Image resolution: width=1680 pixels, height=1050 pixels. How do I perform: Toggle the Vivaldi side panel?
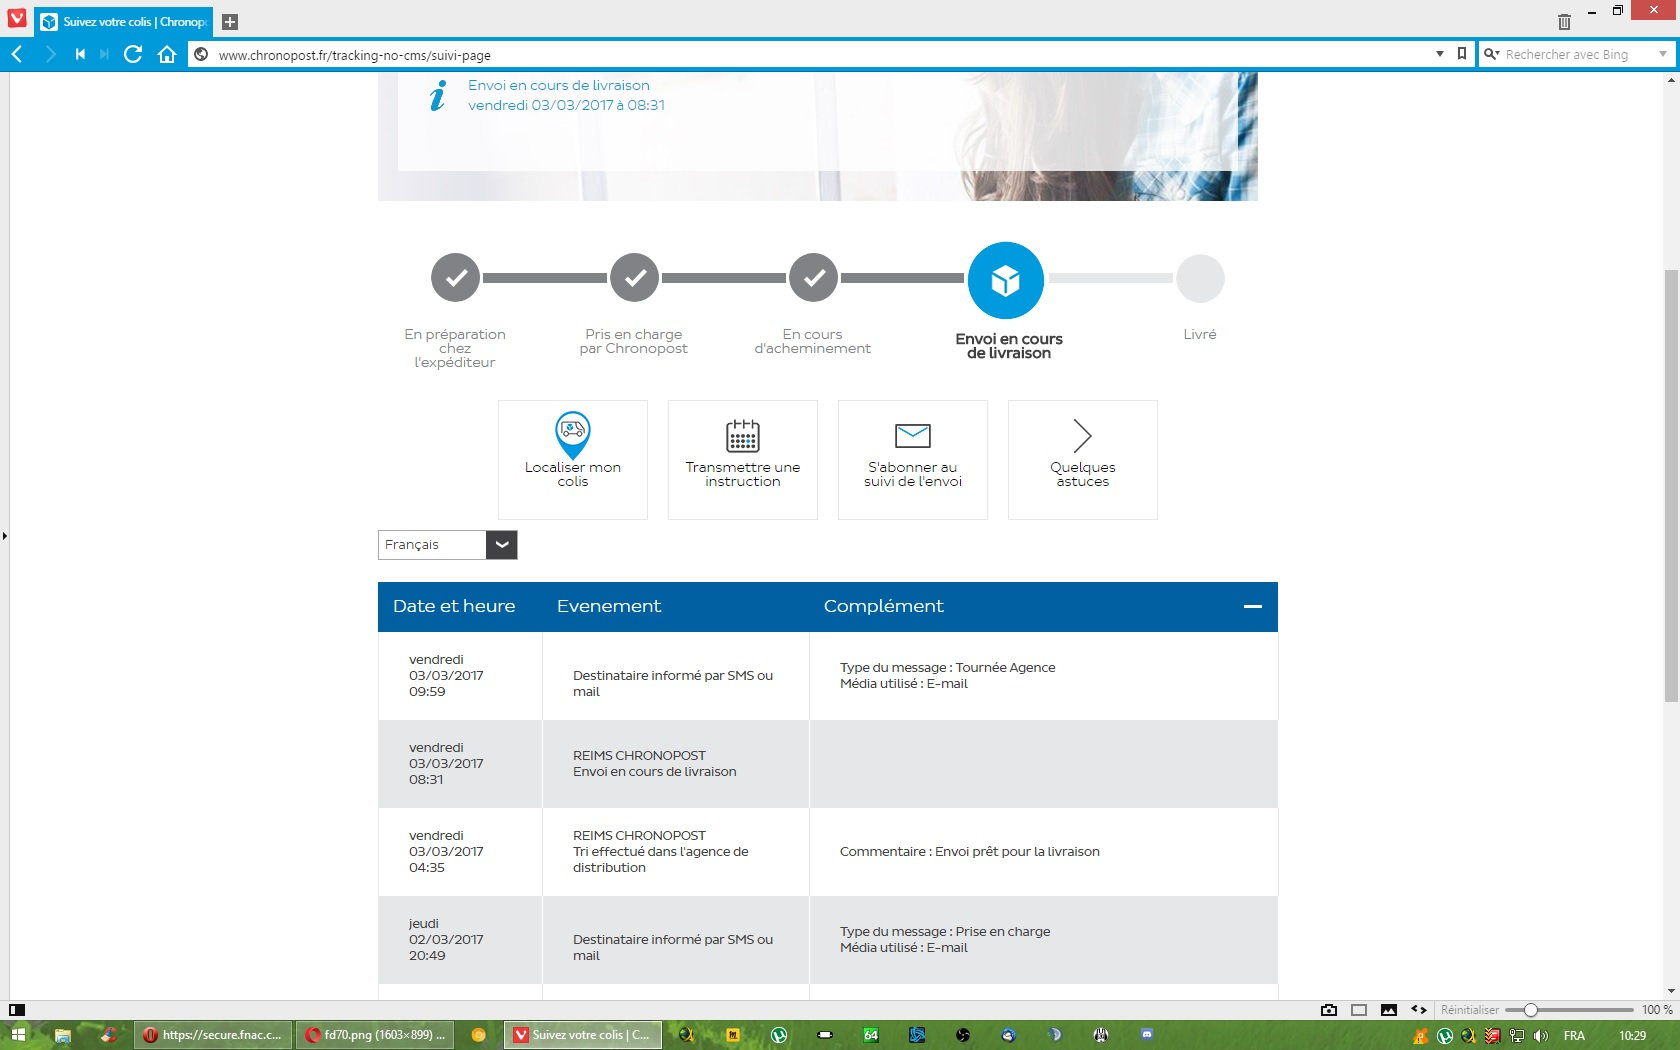pyautogui.click(x=17, y=1010)
